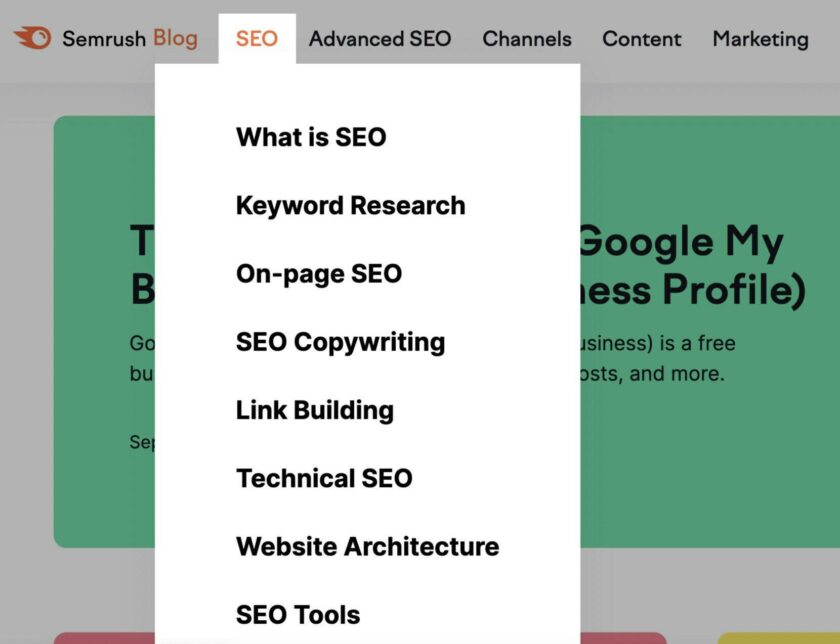Open the Content nav menu
Image resolution: width=840 pixels, height=644 pixels.
(642, 39)
